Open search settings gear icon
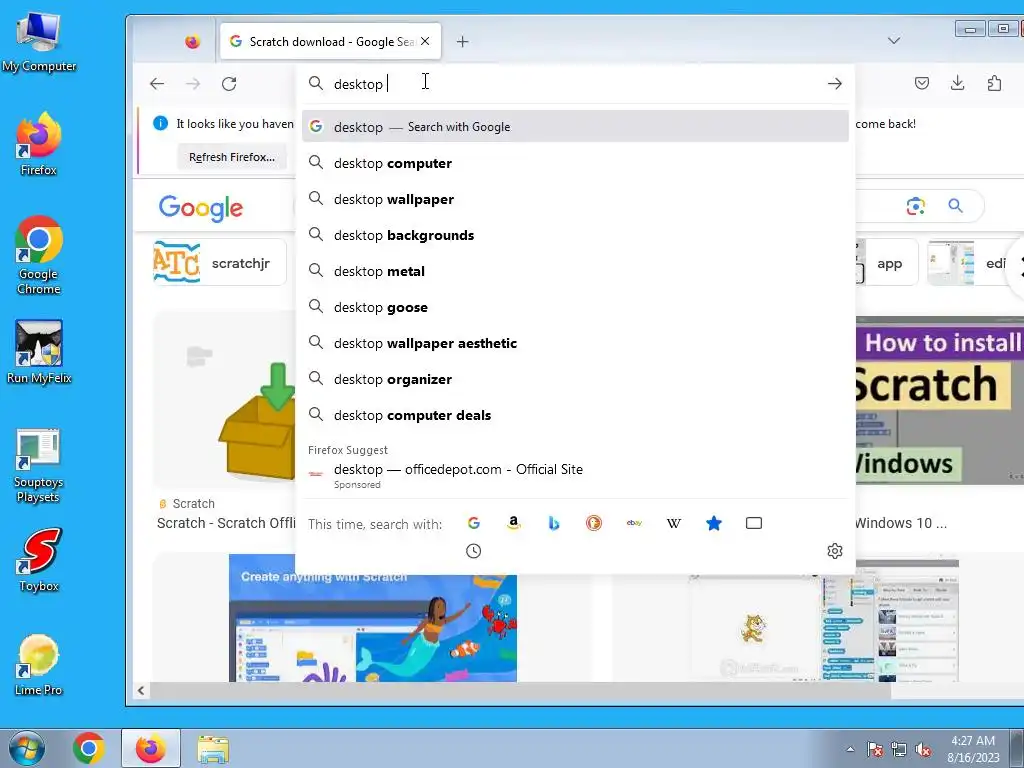This screenshot has width=1024, height=768. (x=835, y=551)
